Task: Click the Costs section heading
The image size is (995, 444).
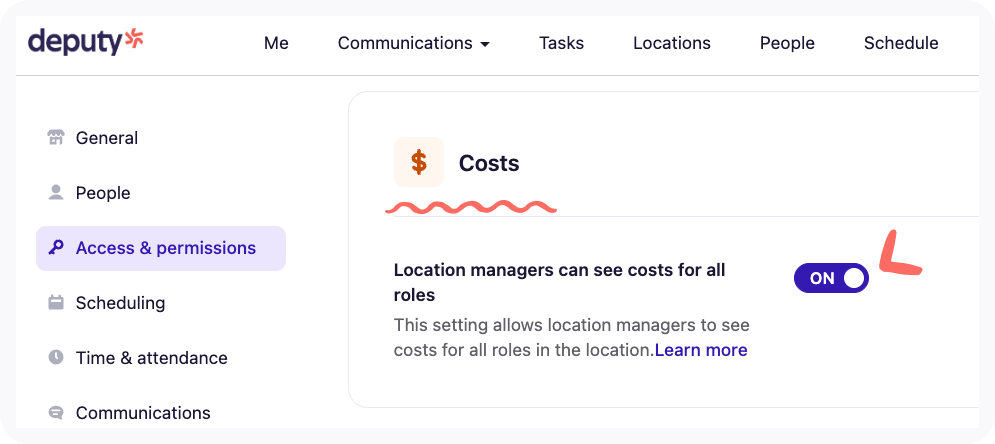Action: point(489,163)
